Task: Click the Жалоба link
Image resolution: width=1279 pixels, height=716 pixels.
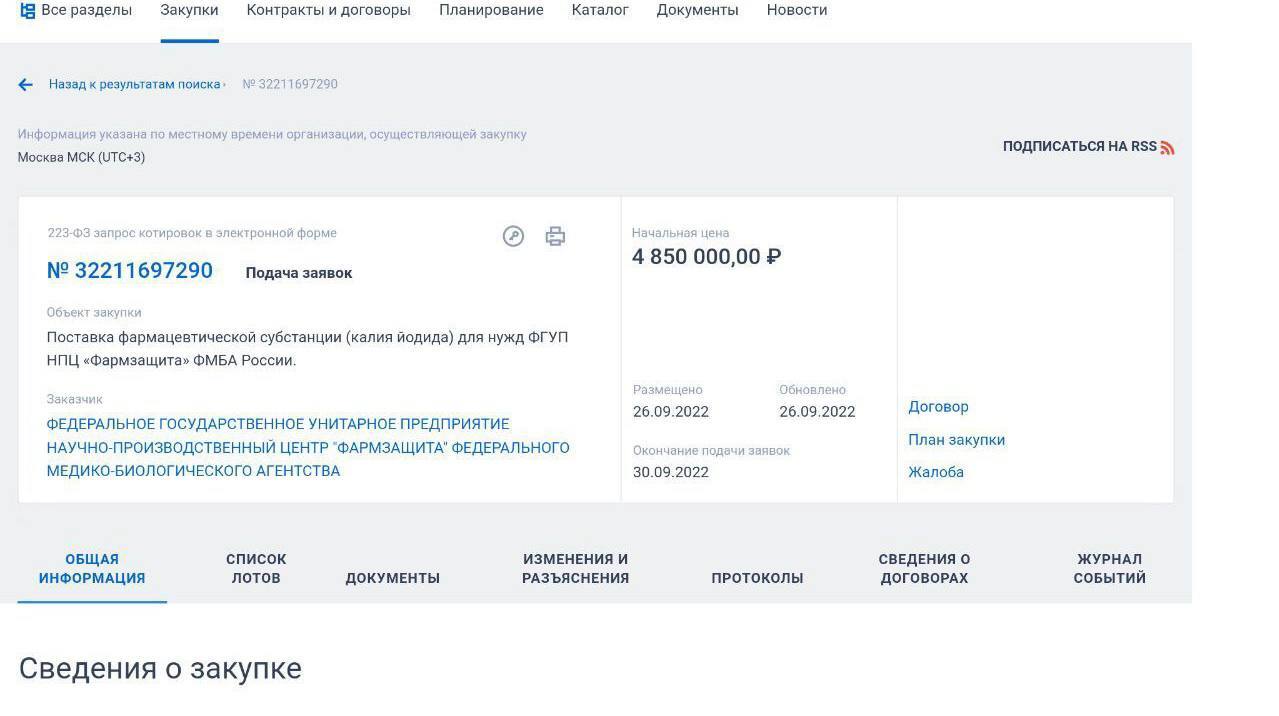Action: [936, 472]
